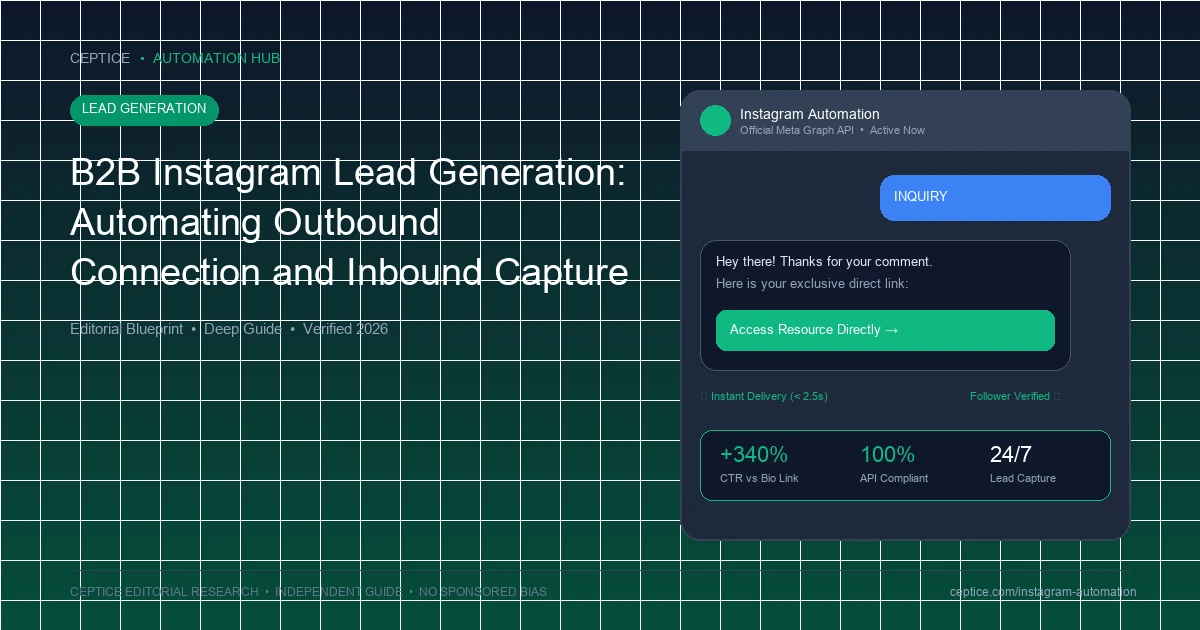Click the 100% statistic

tap(887, 455)
